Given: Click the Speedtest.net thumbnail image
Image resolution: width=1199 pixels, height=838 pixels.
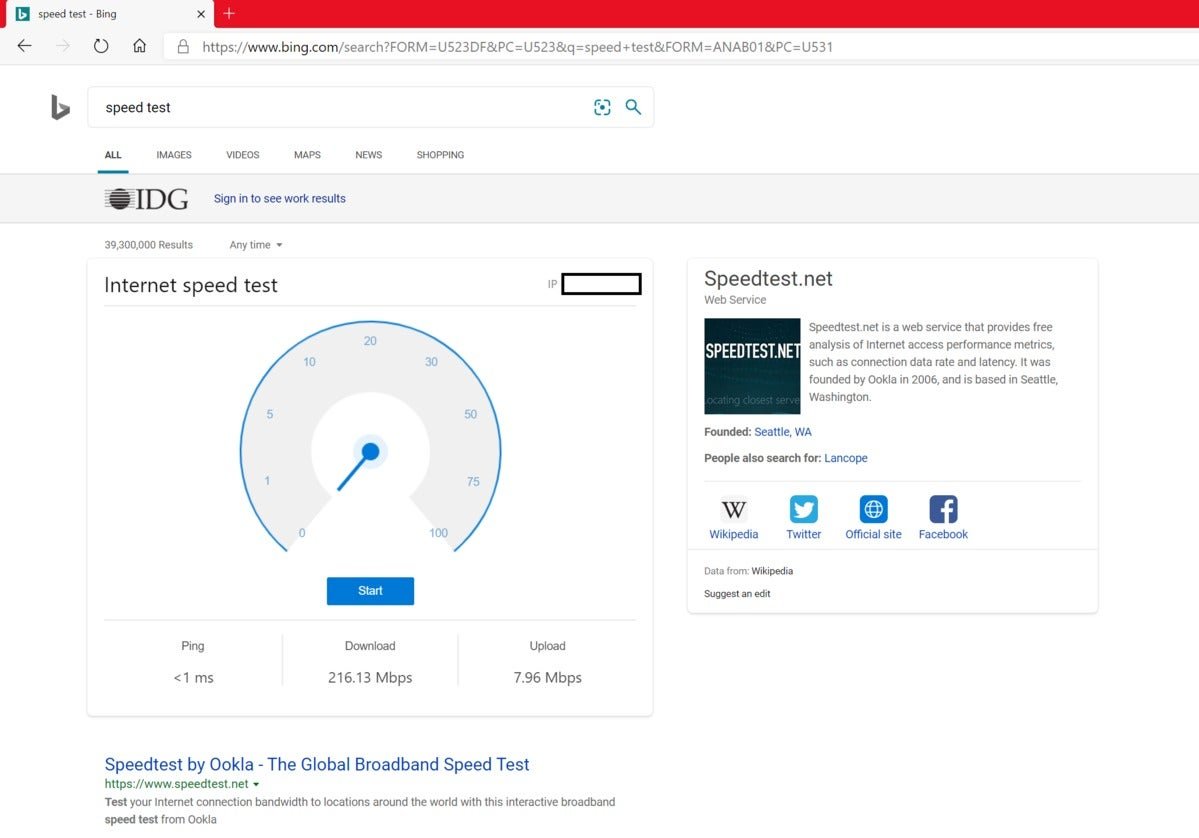Looking at the screenshot, I should [x=752, y=366].
